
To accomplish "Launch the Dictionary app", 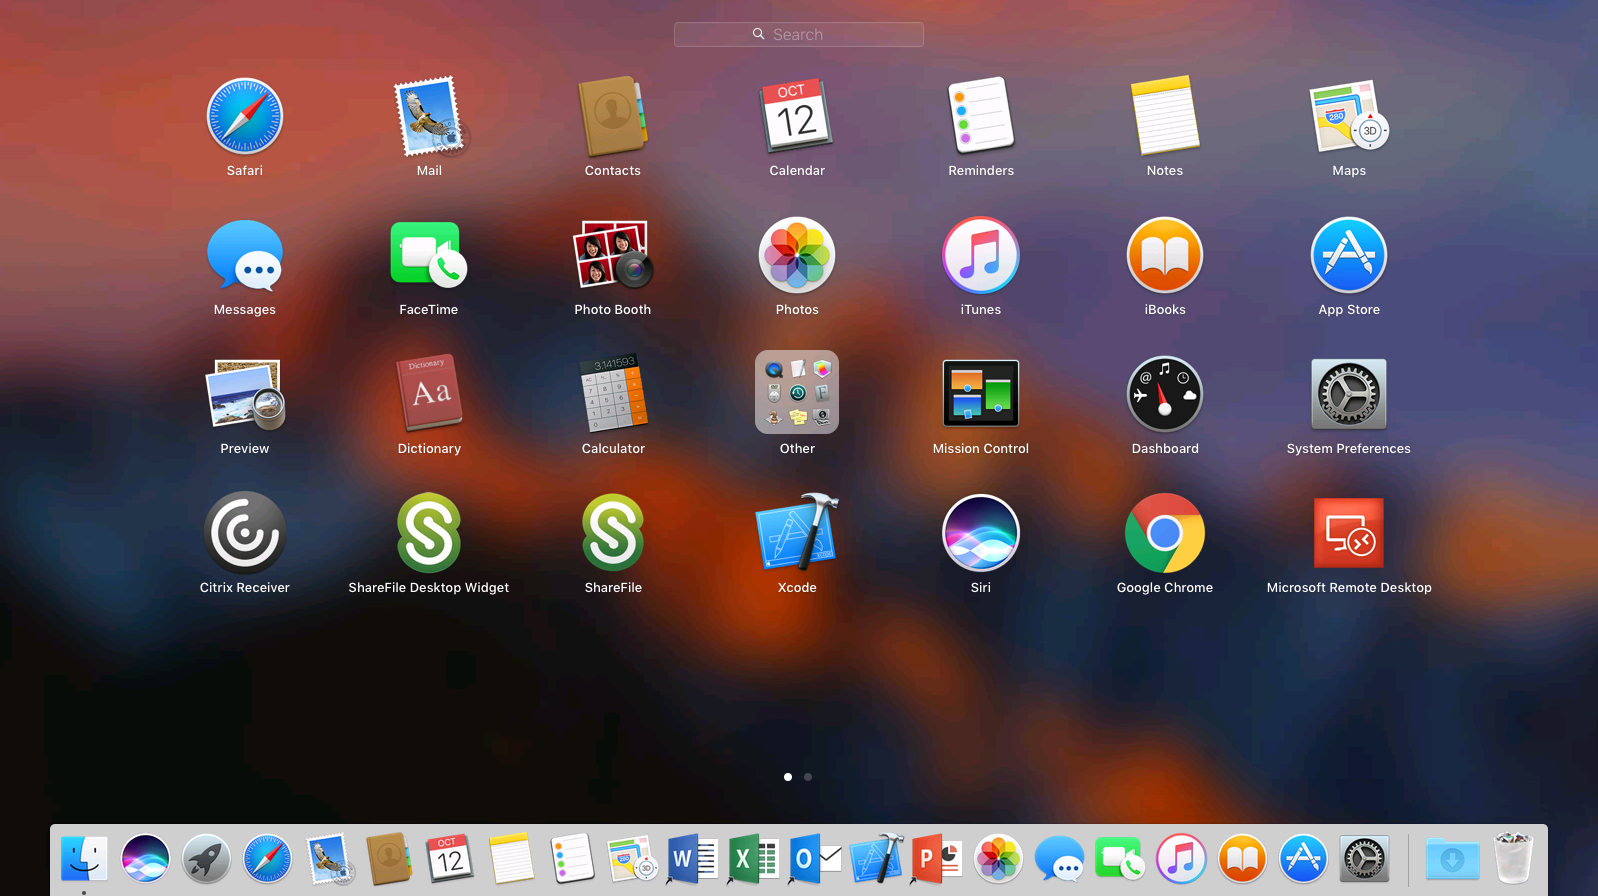I will coord(430,394).
